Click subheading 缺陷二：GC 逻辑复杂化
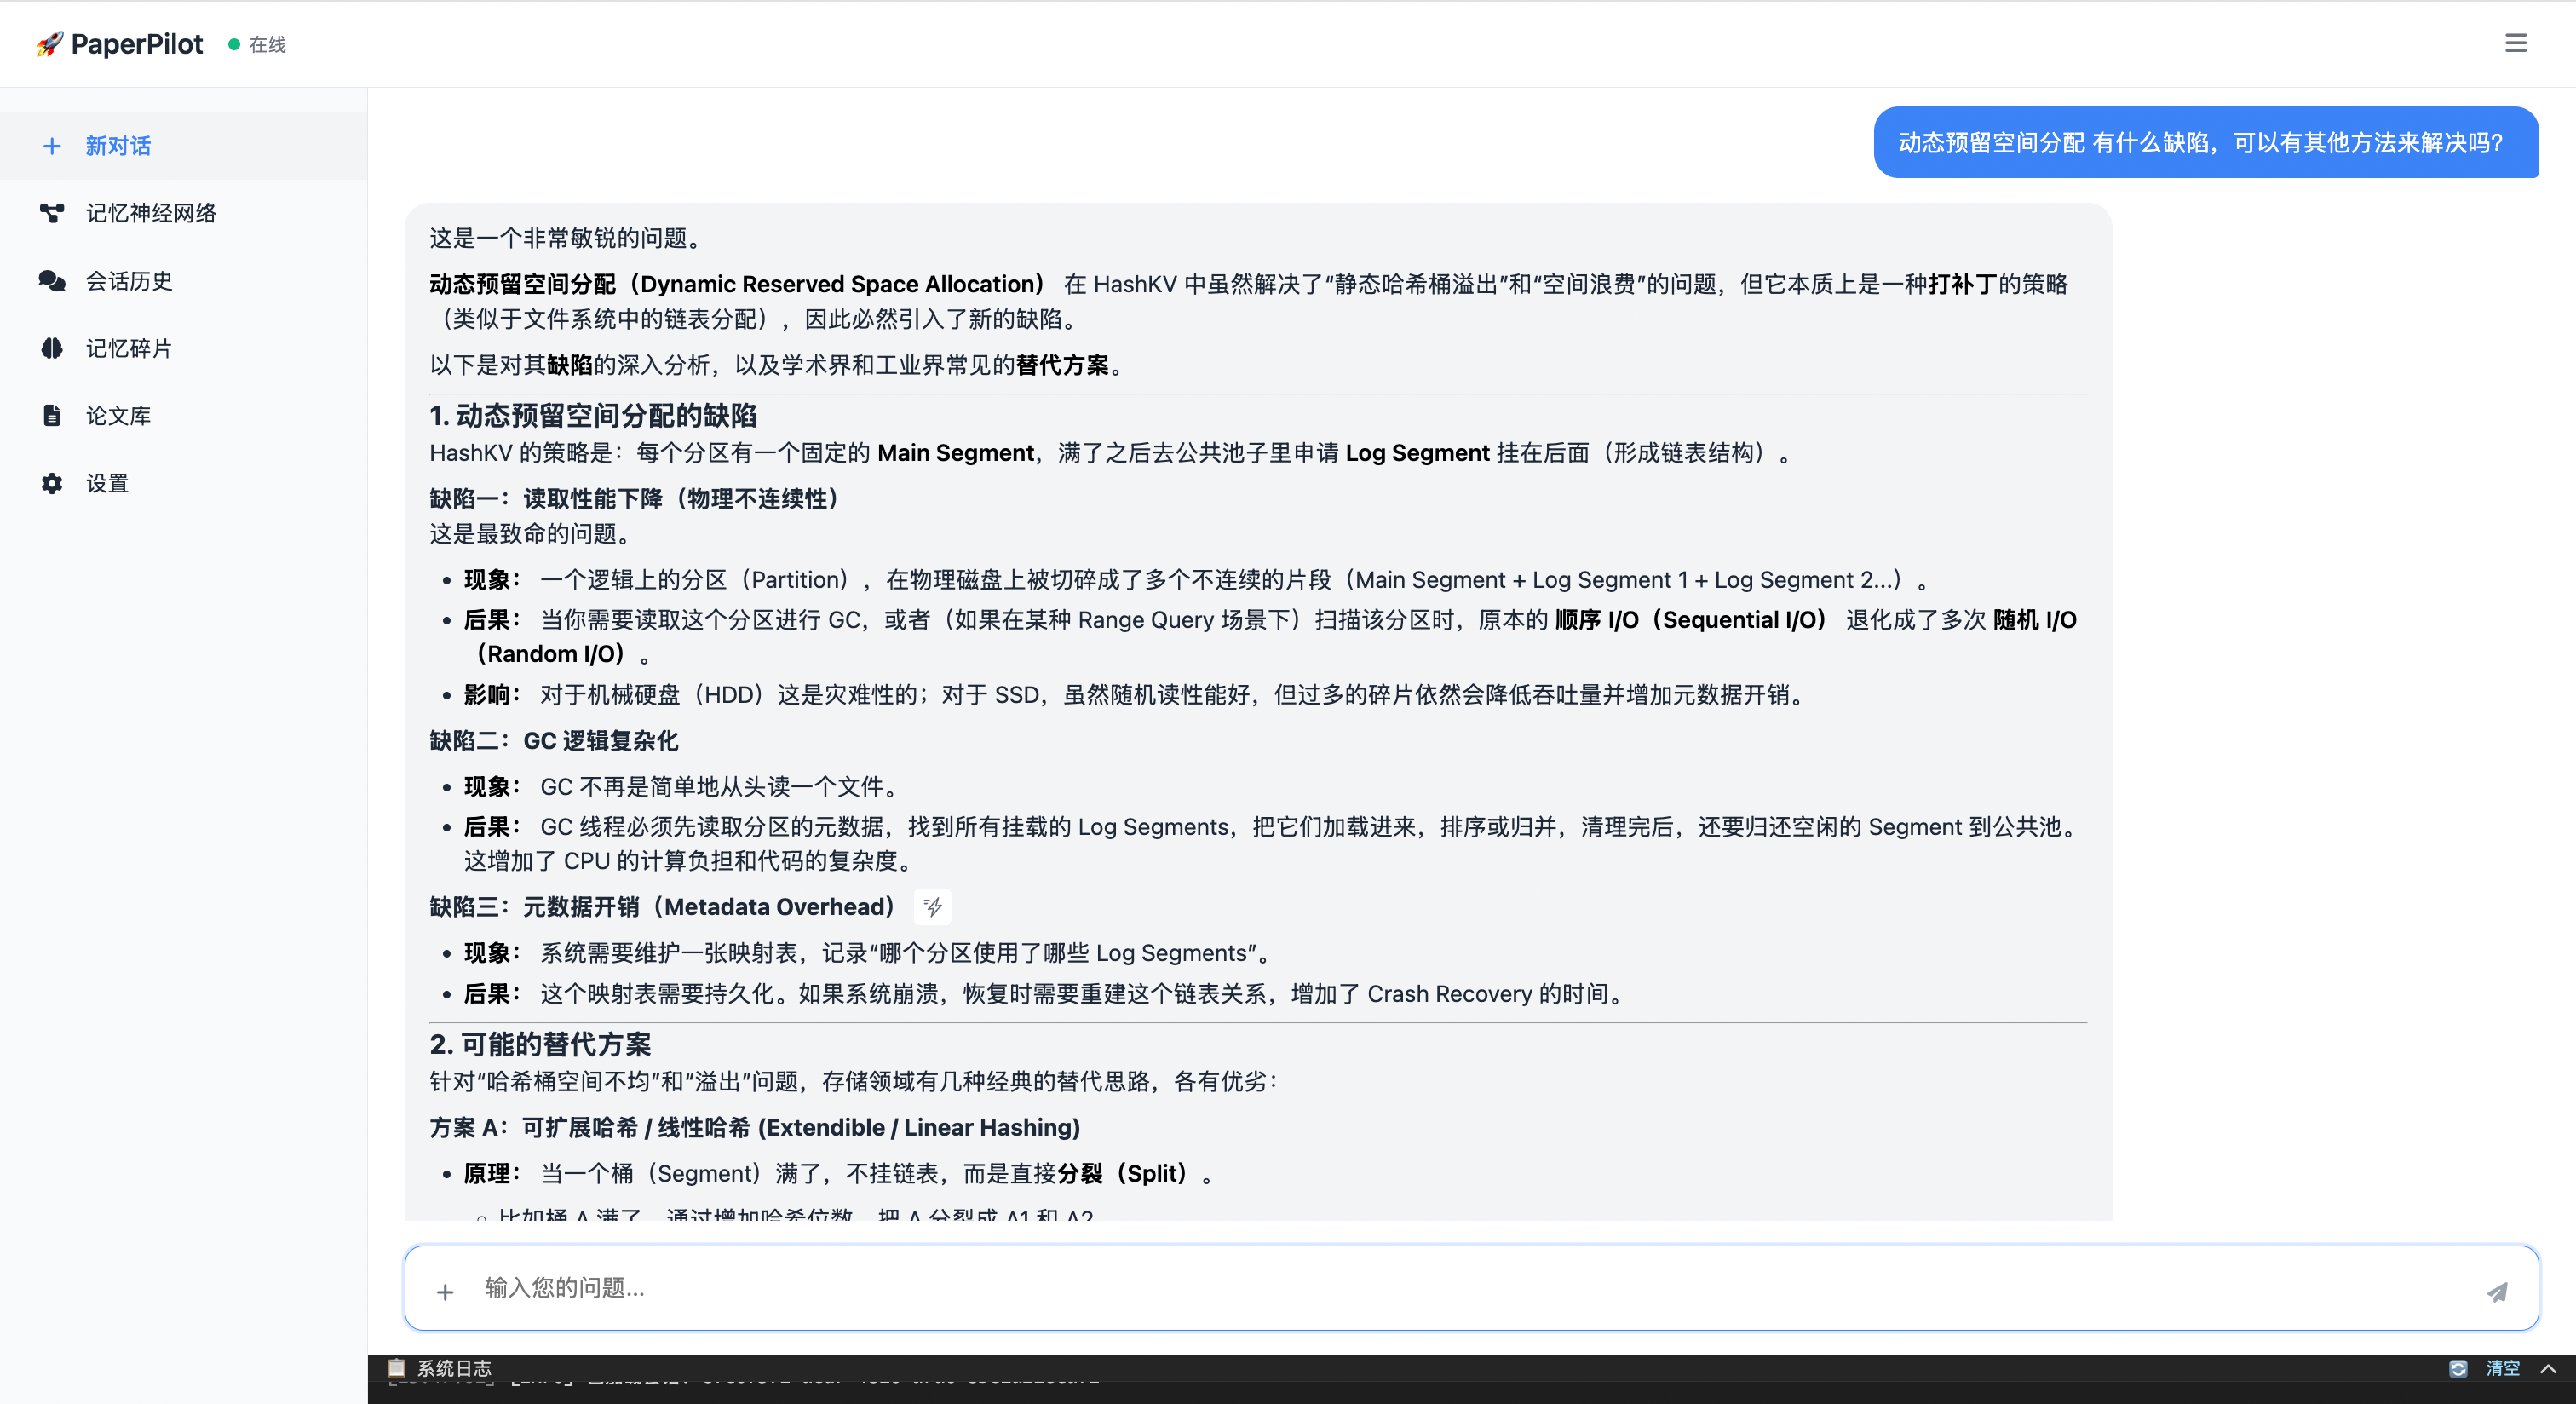Viewport: 2576px width, 1404px height. (554, 740)
